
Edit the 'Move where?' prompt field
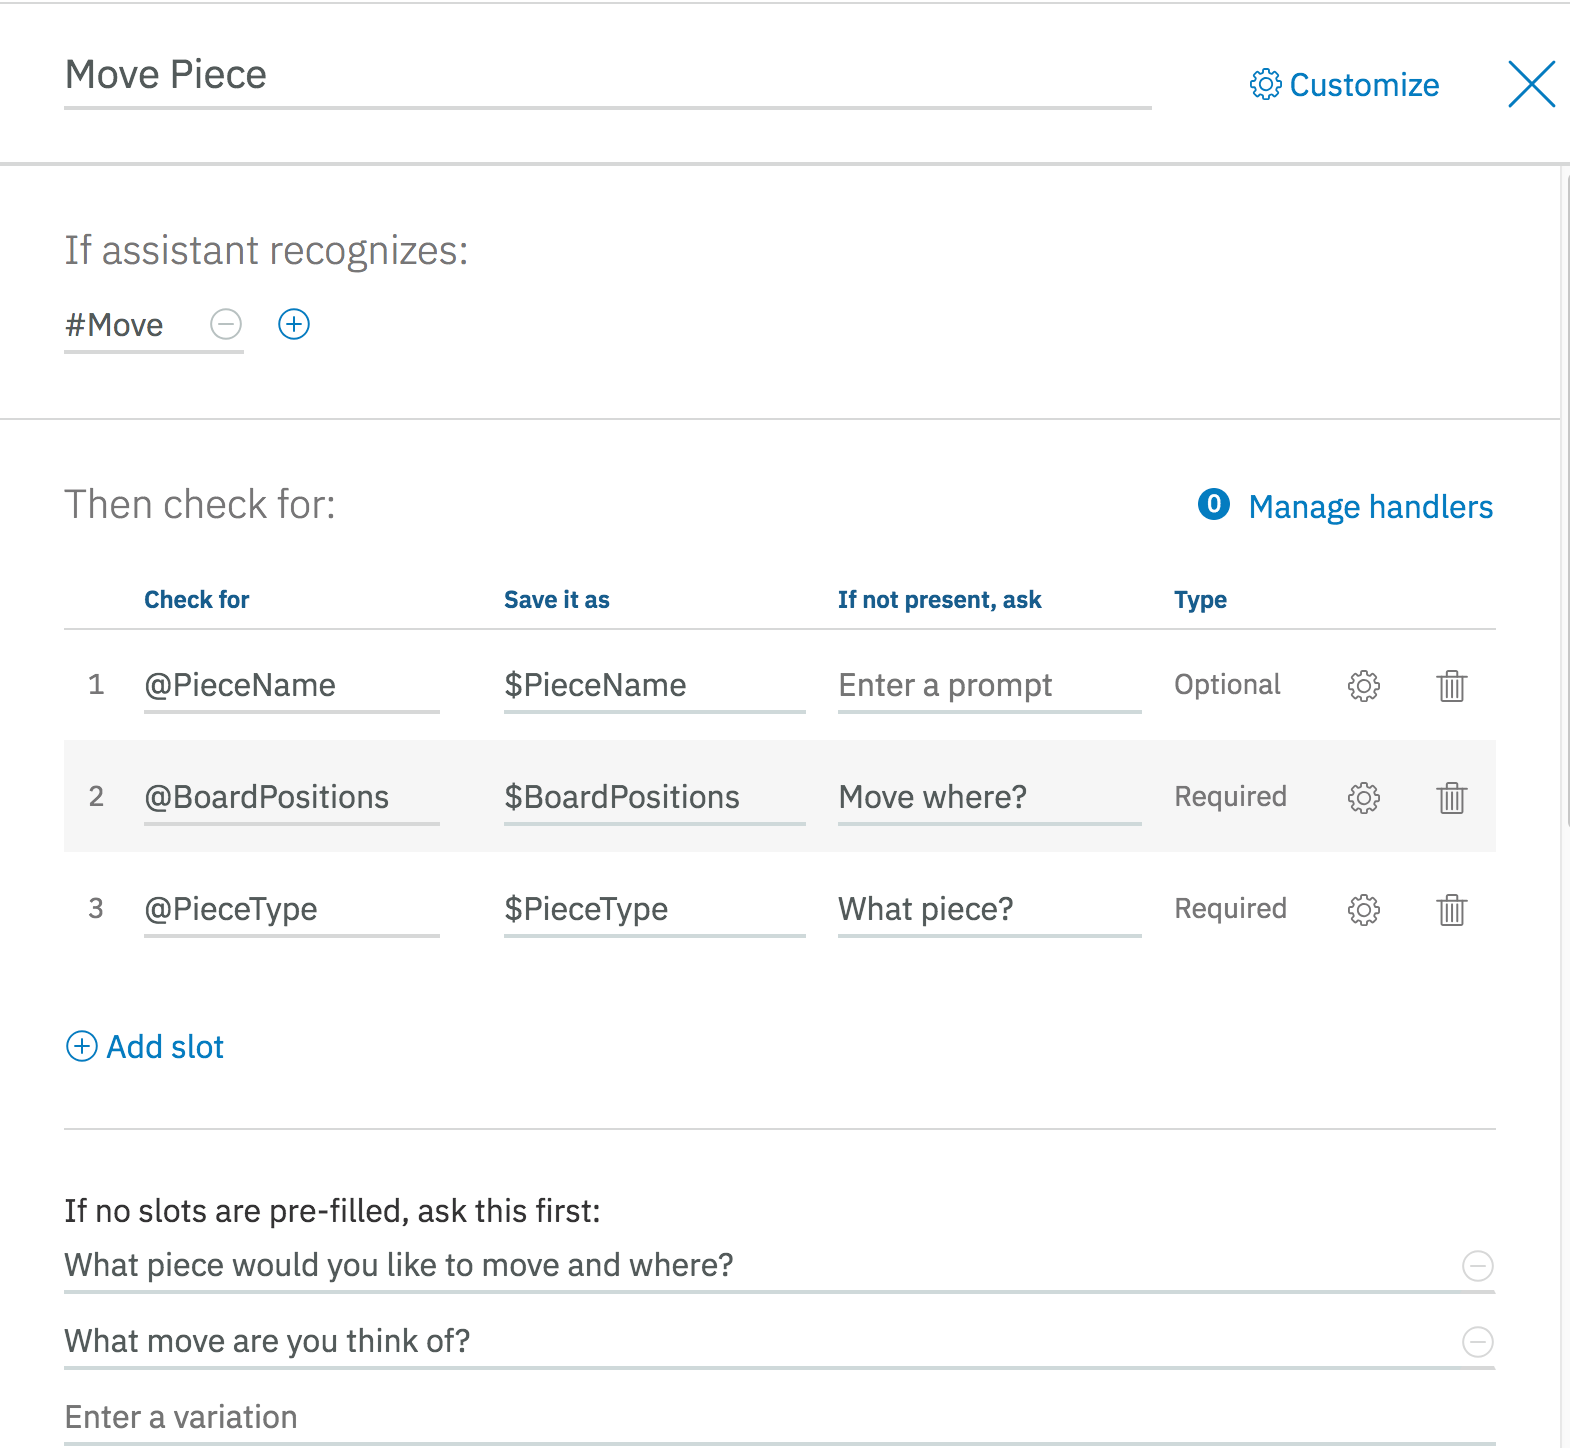click(988, 798)
